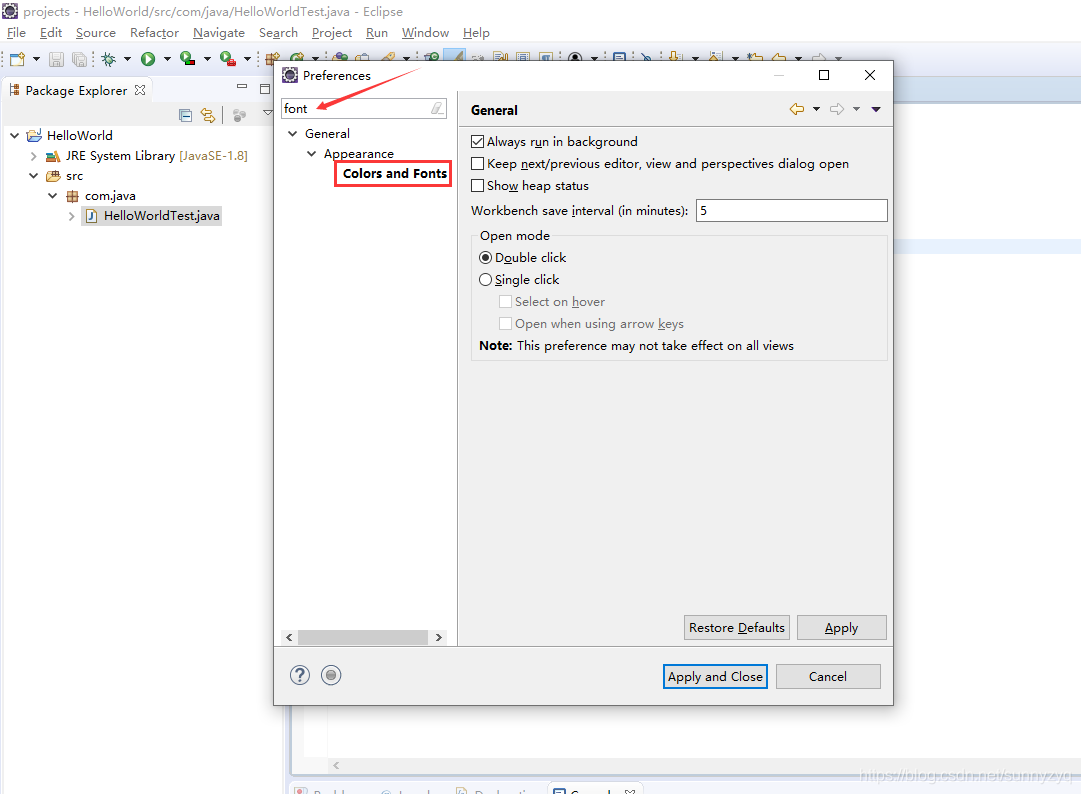Open the Source menu

pyautogui.click(x=96, y=33)
